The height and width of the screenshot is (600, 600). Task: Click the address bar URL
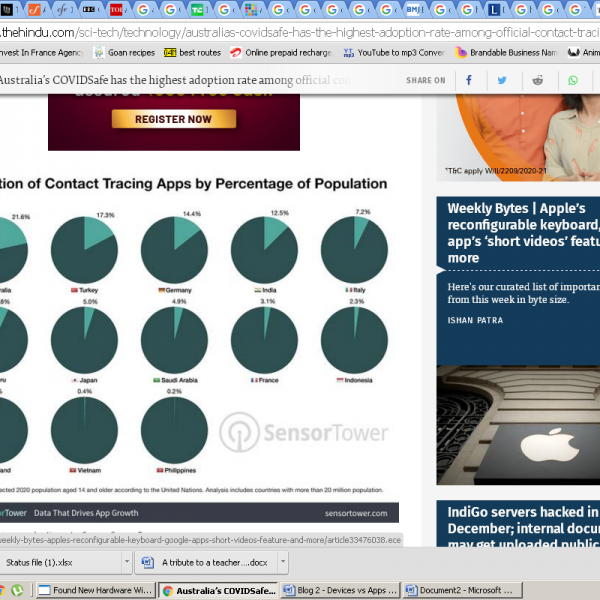[300, 32]
